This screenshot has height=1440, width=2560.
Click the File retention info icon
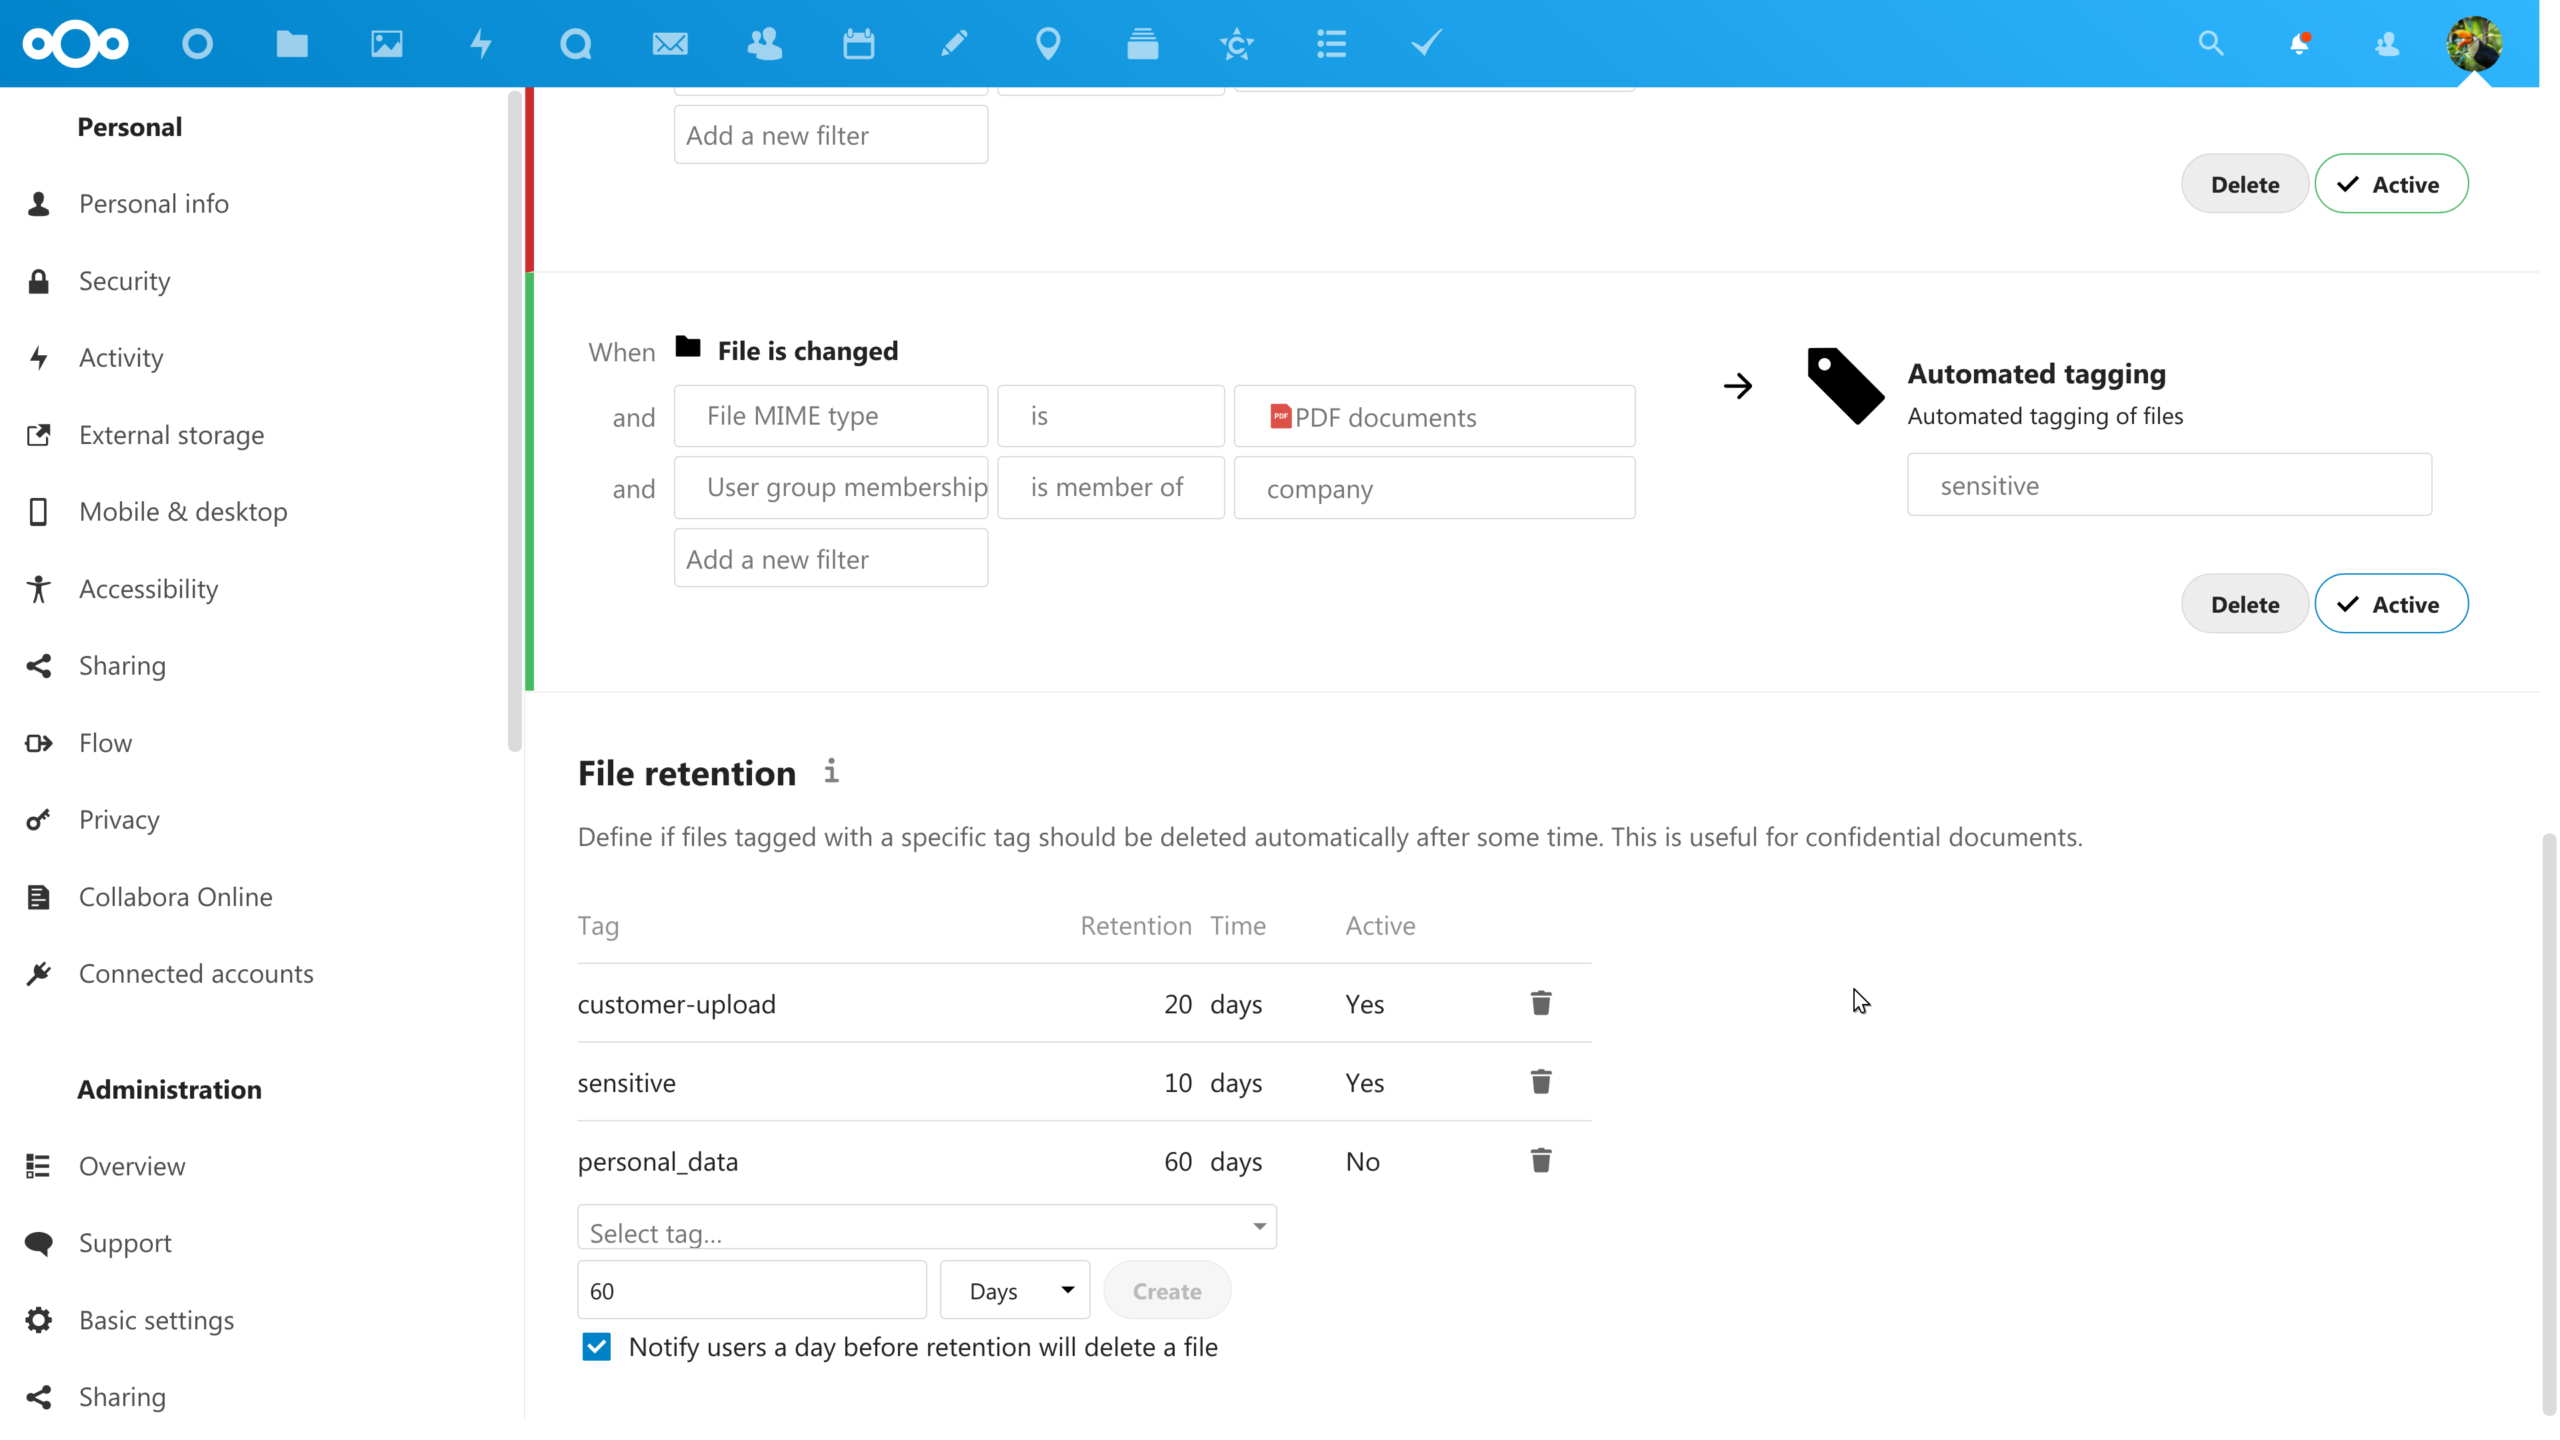point(831,771)
